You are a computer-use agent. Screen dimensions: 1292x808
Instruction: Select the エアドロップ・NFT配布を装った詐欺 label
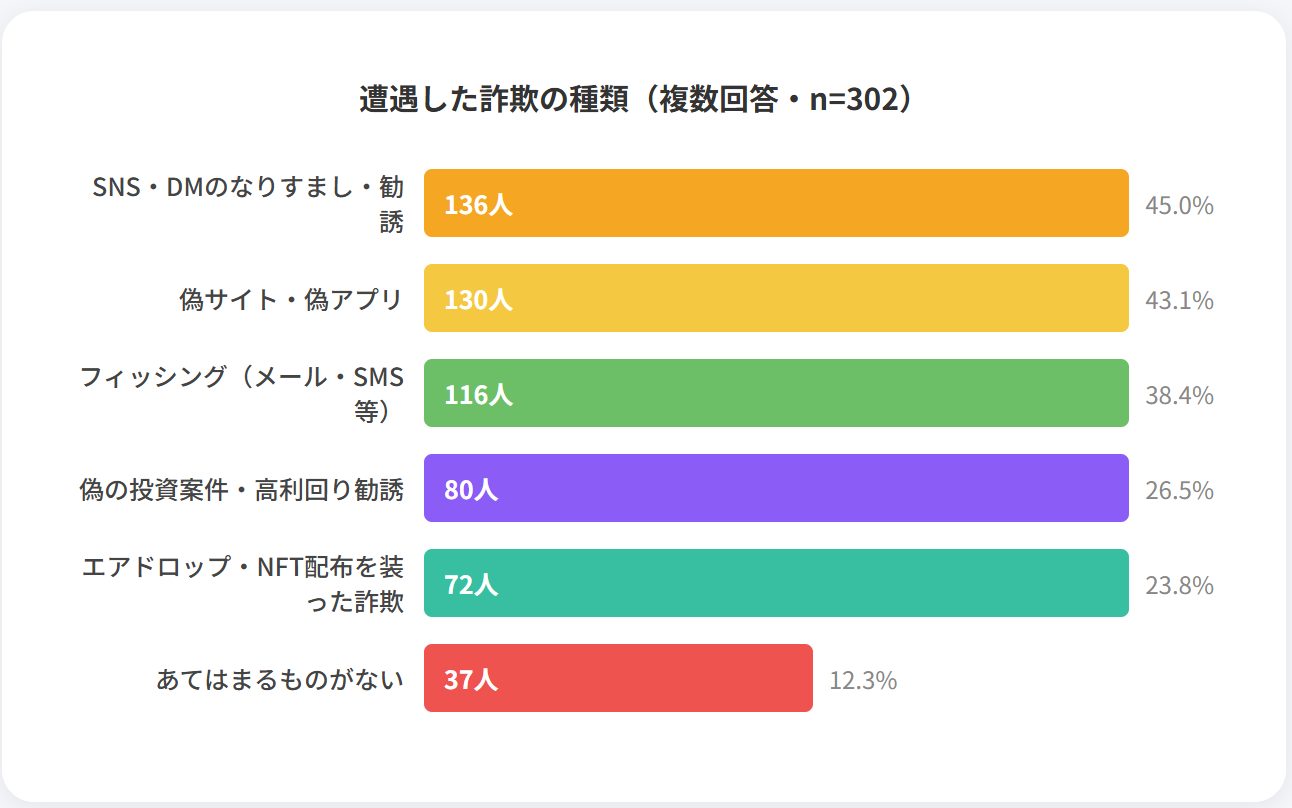click(x=244, y=584)
